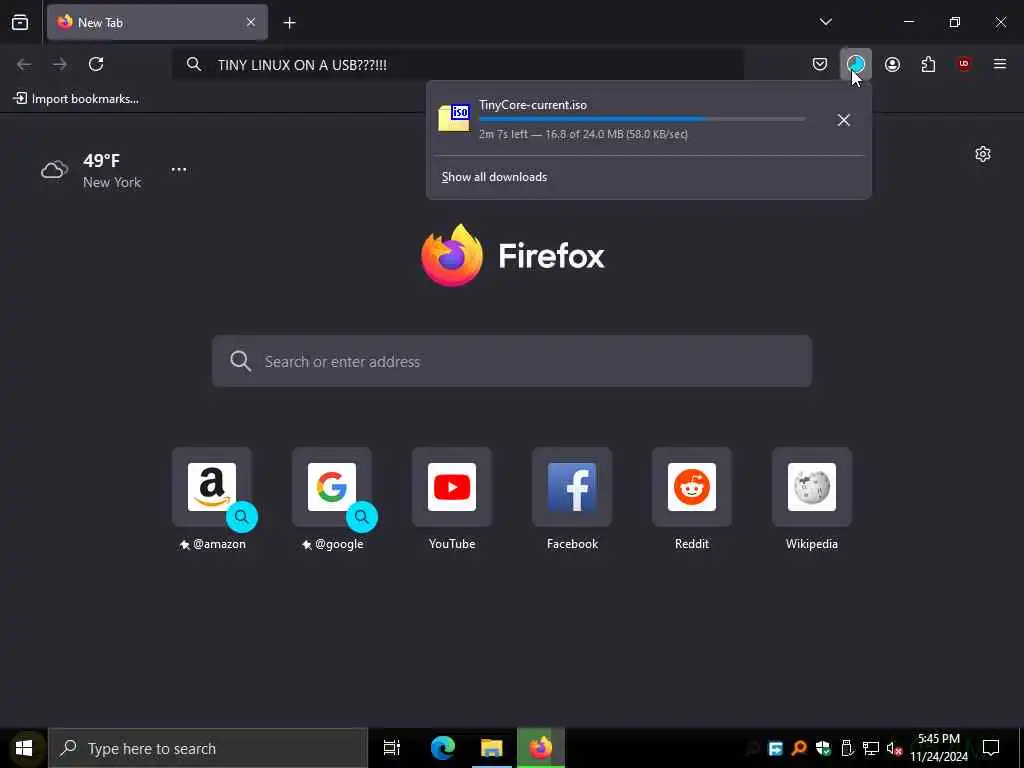The width and height of the screenshot is (1024, 768).
Task: Open the network status tray icon
Action: (x=871, y=748)
